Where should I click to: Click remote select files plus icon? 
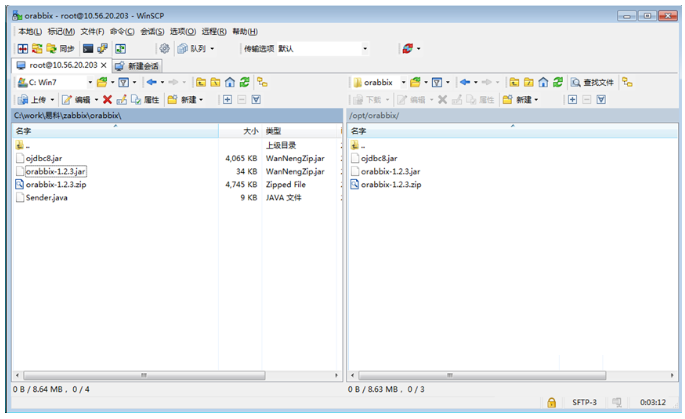pyautogui.click(x=572, y=100)
